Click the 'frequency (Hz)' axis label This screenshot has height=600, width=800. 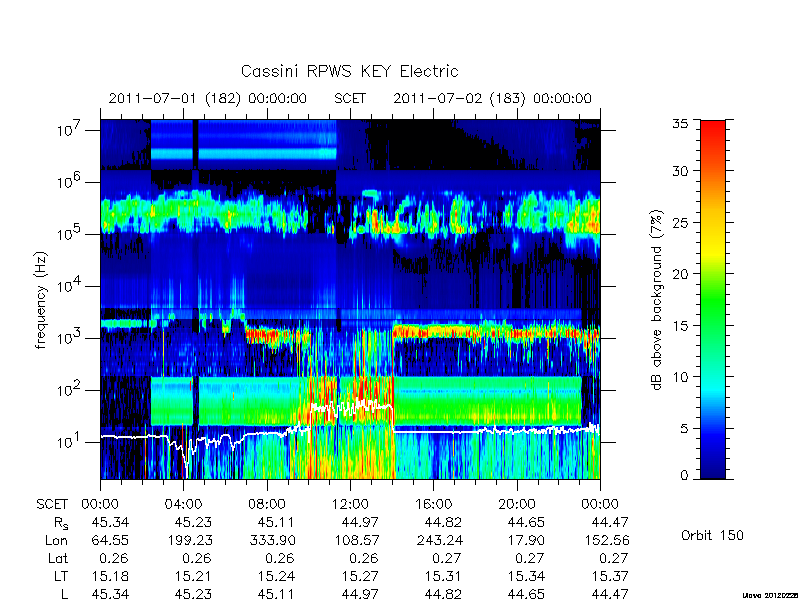tap(41, 299)
